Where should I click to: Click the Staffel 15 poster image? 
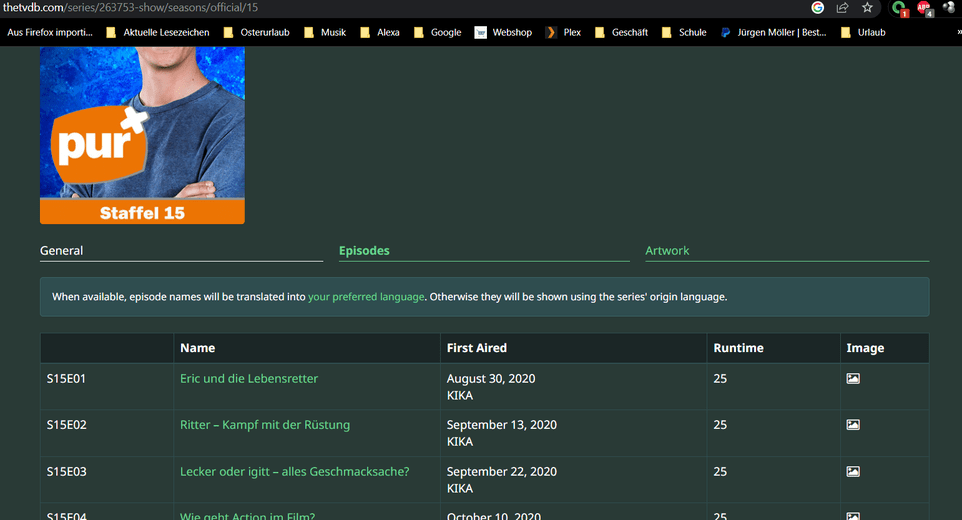tap(142, 135)
